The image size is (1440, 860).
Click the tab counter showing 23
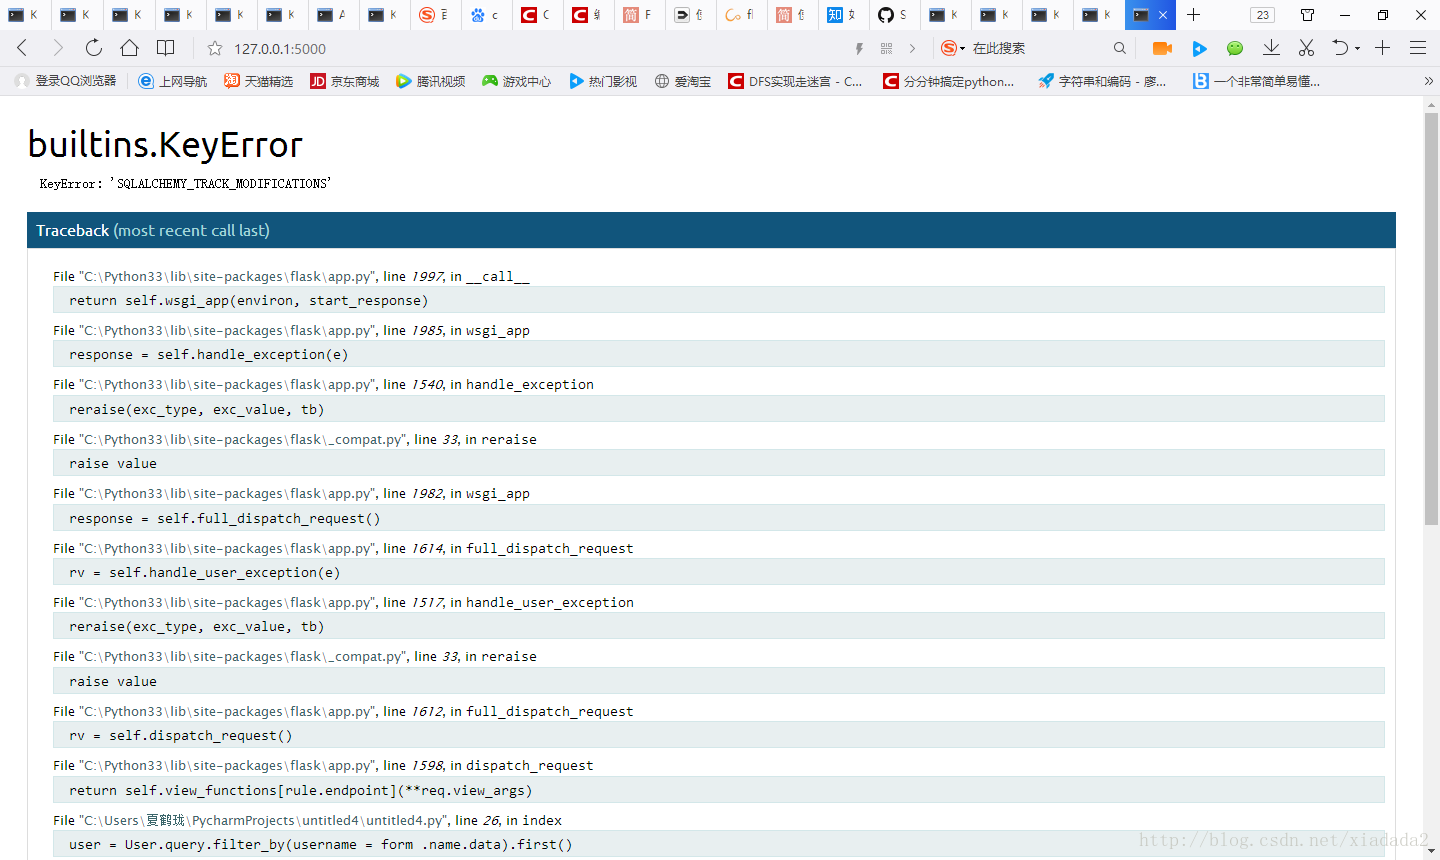(x=1262, y=15)
